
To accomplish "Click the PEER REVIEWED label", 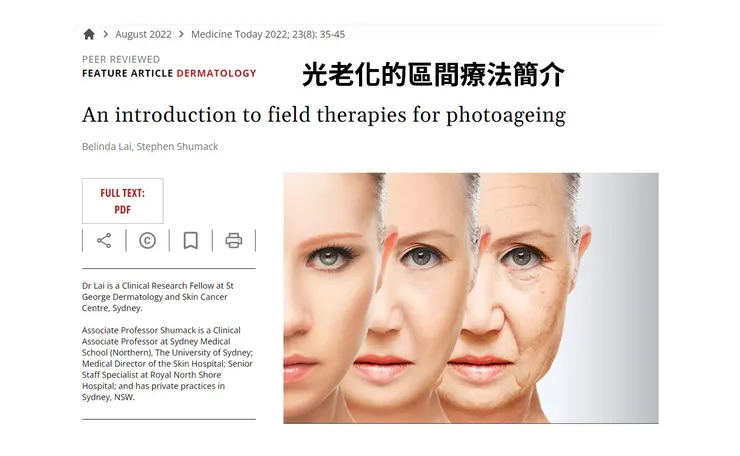I will click(x=121, y=59).
